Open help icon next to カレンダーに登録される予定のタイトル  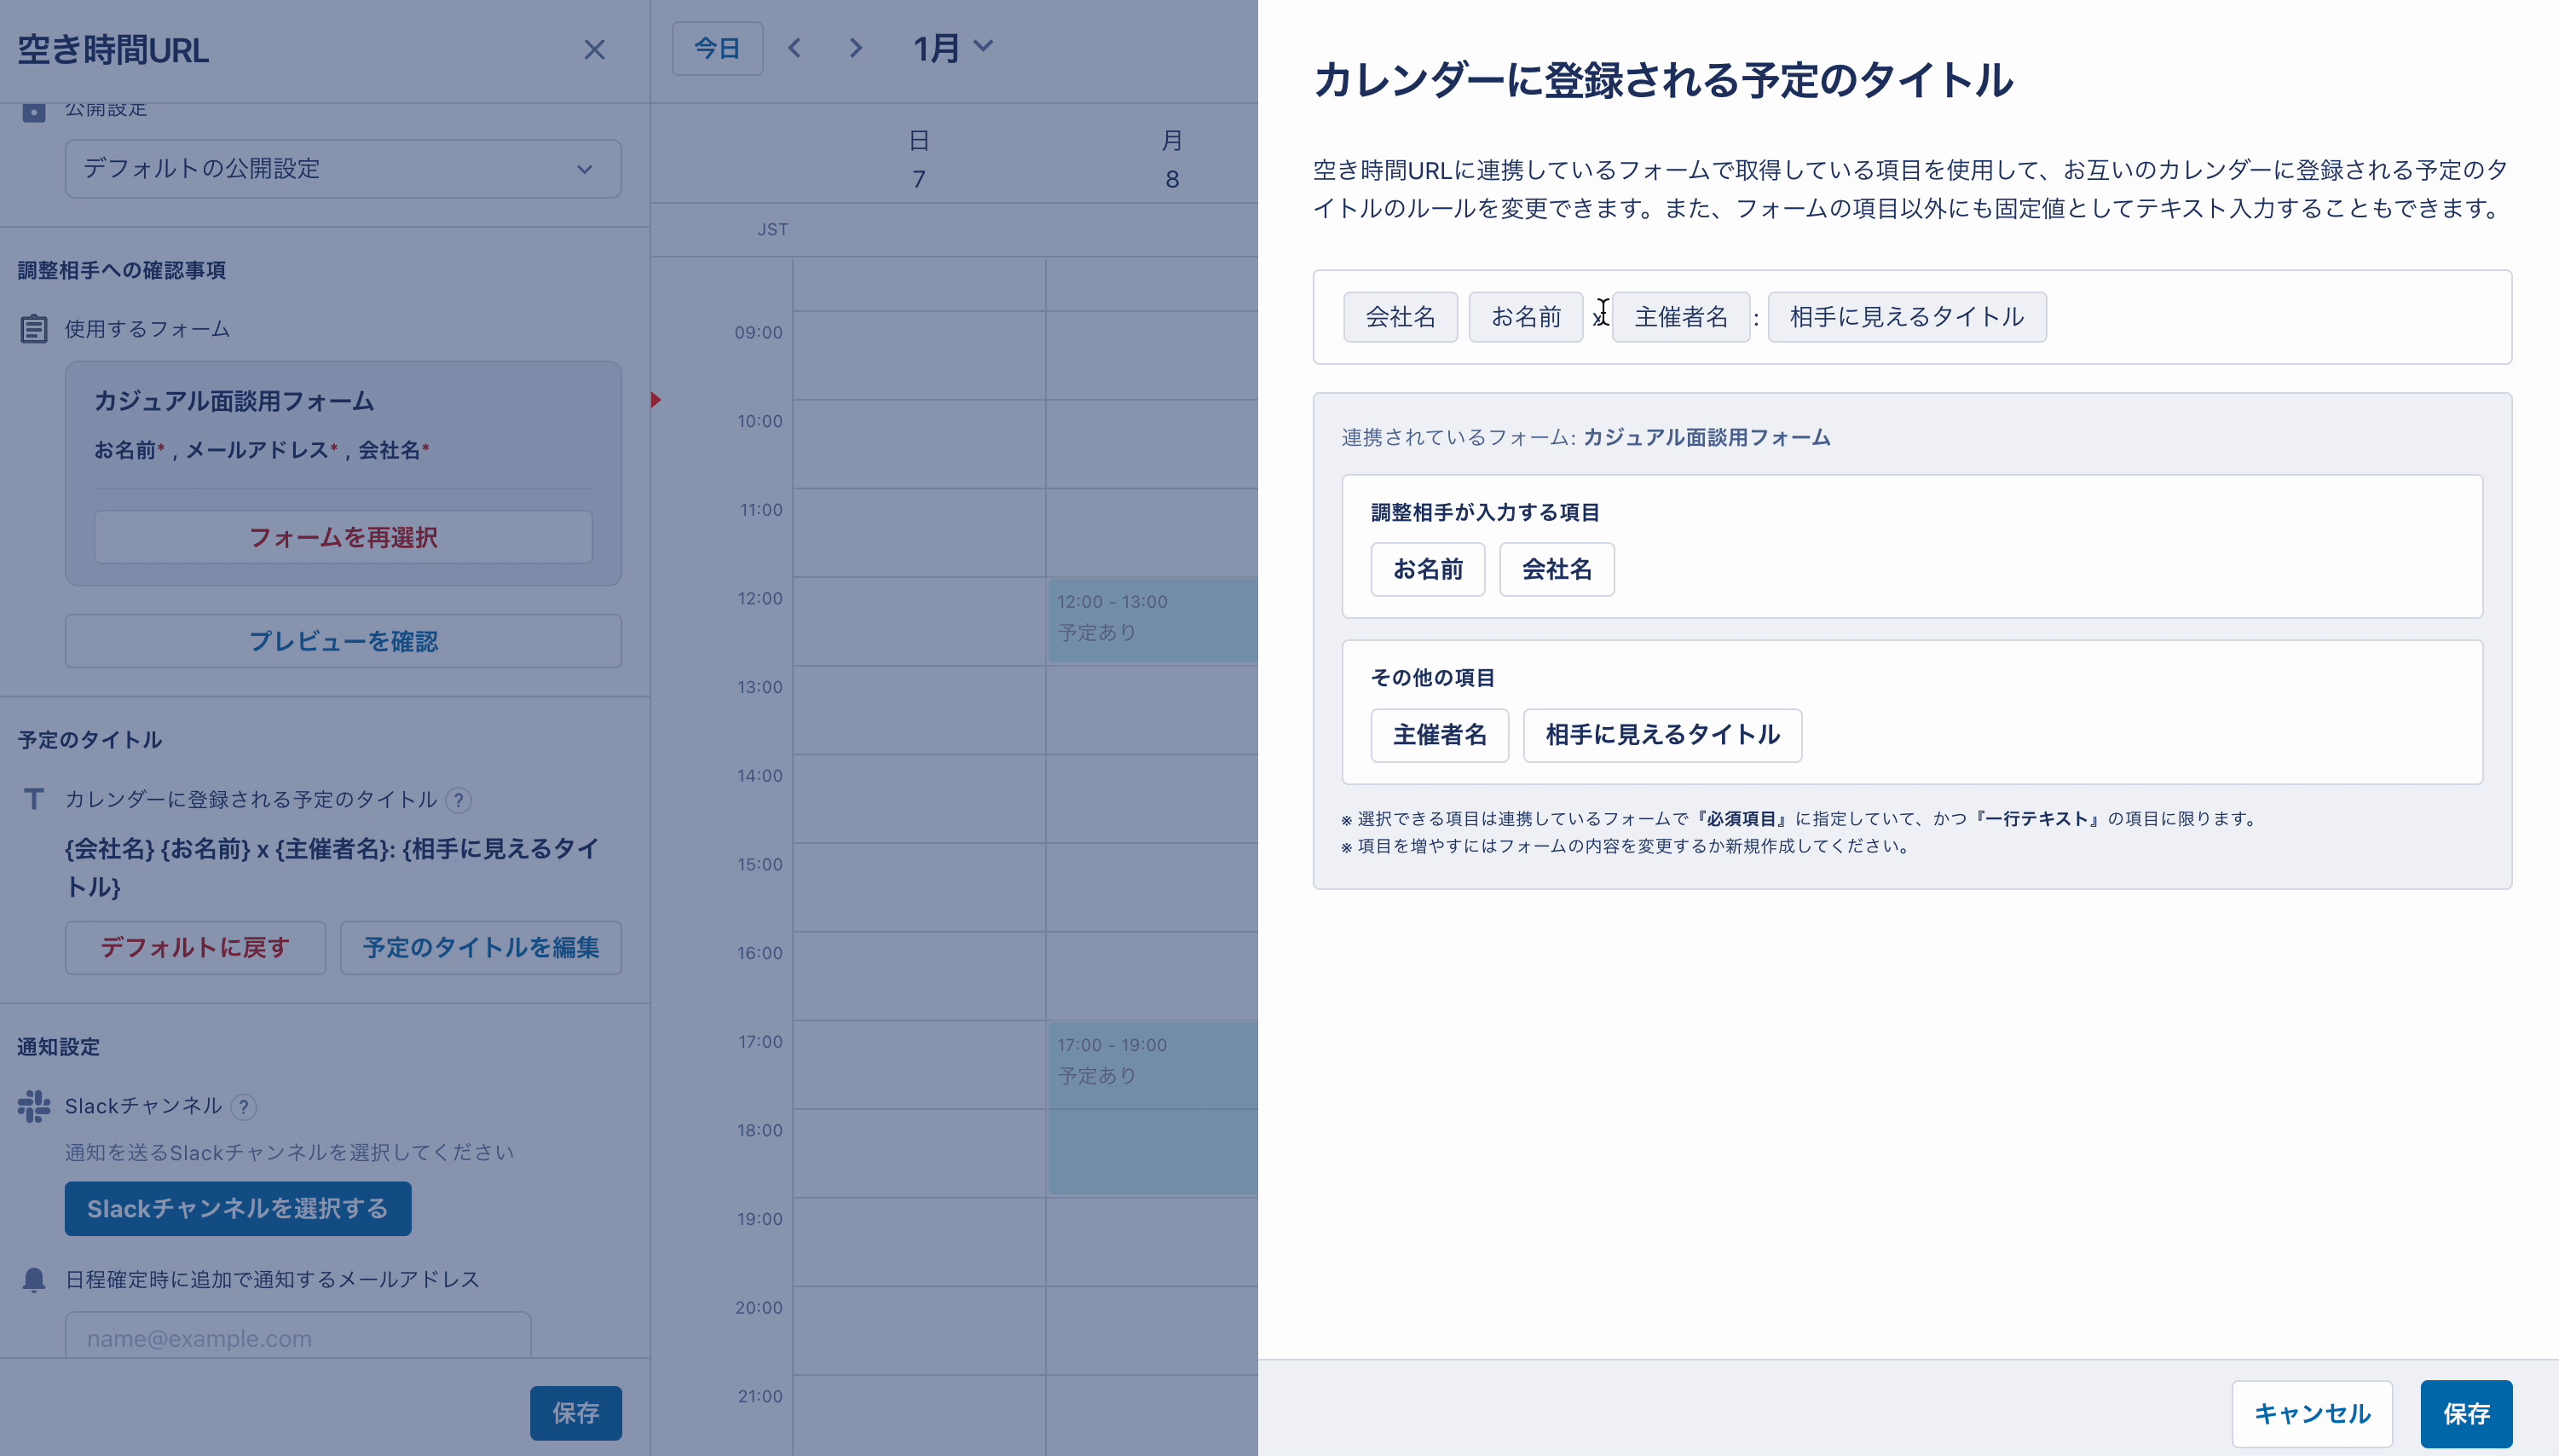[459, 800]
